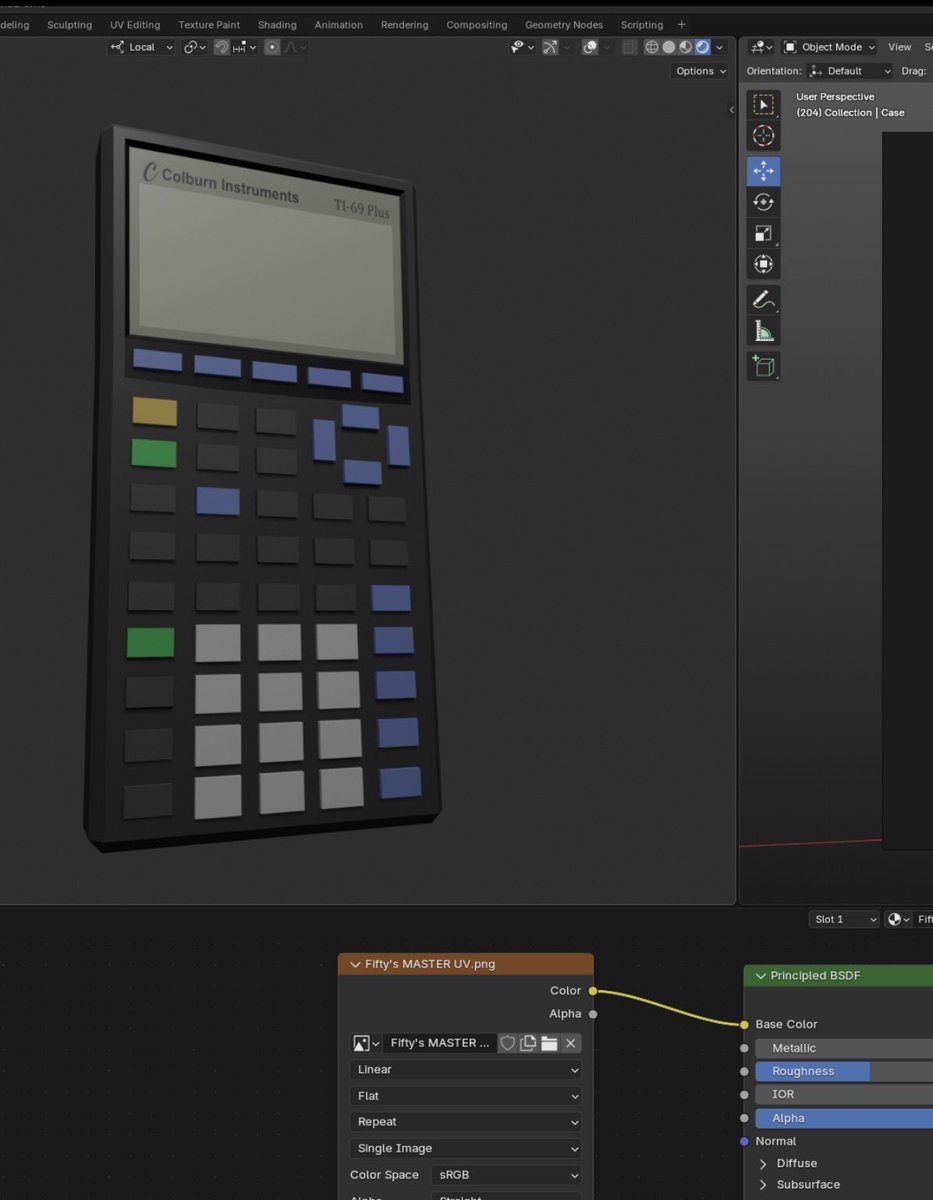Switch to the Geometry Nodes workspace tab
933x1200 pixels.
pos(564,24)
